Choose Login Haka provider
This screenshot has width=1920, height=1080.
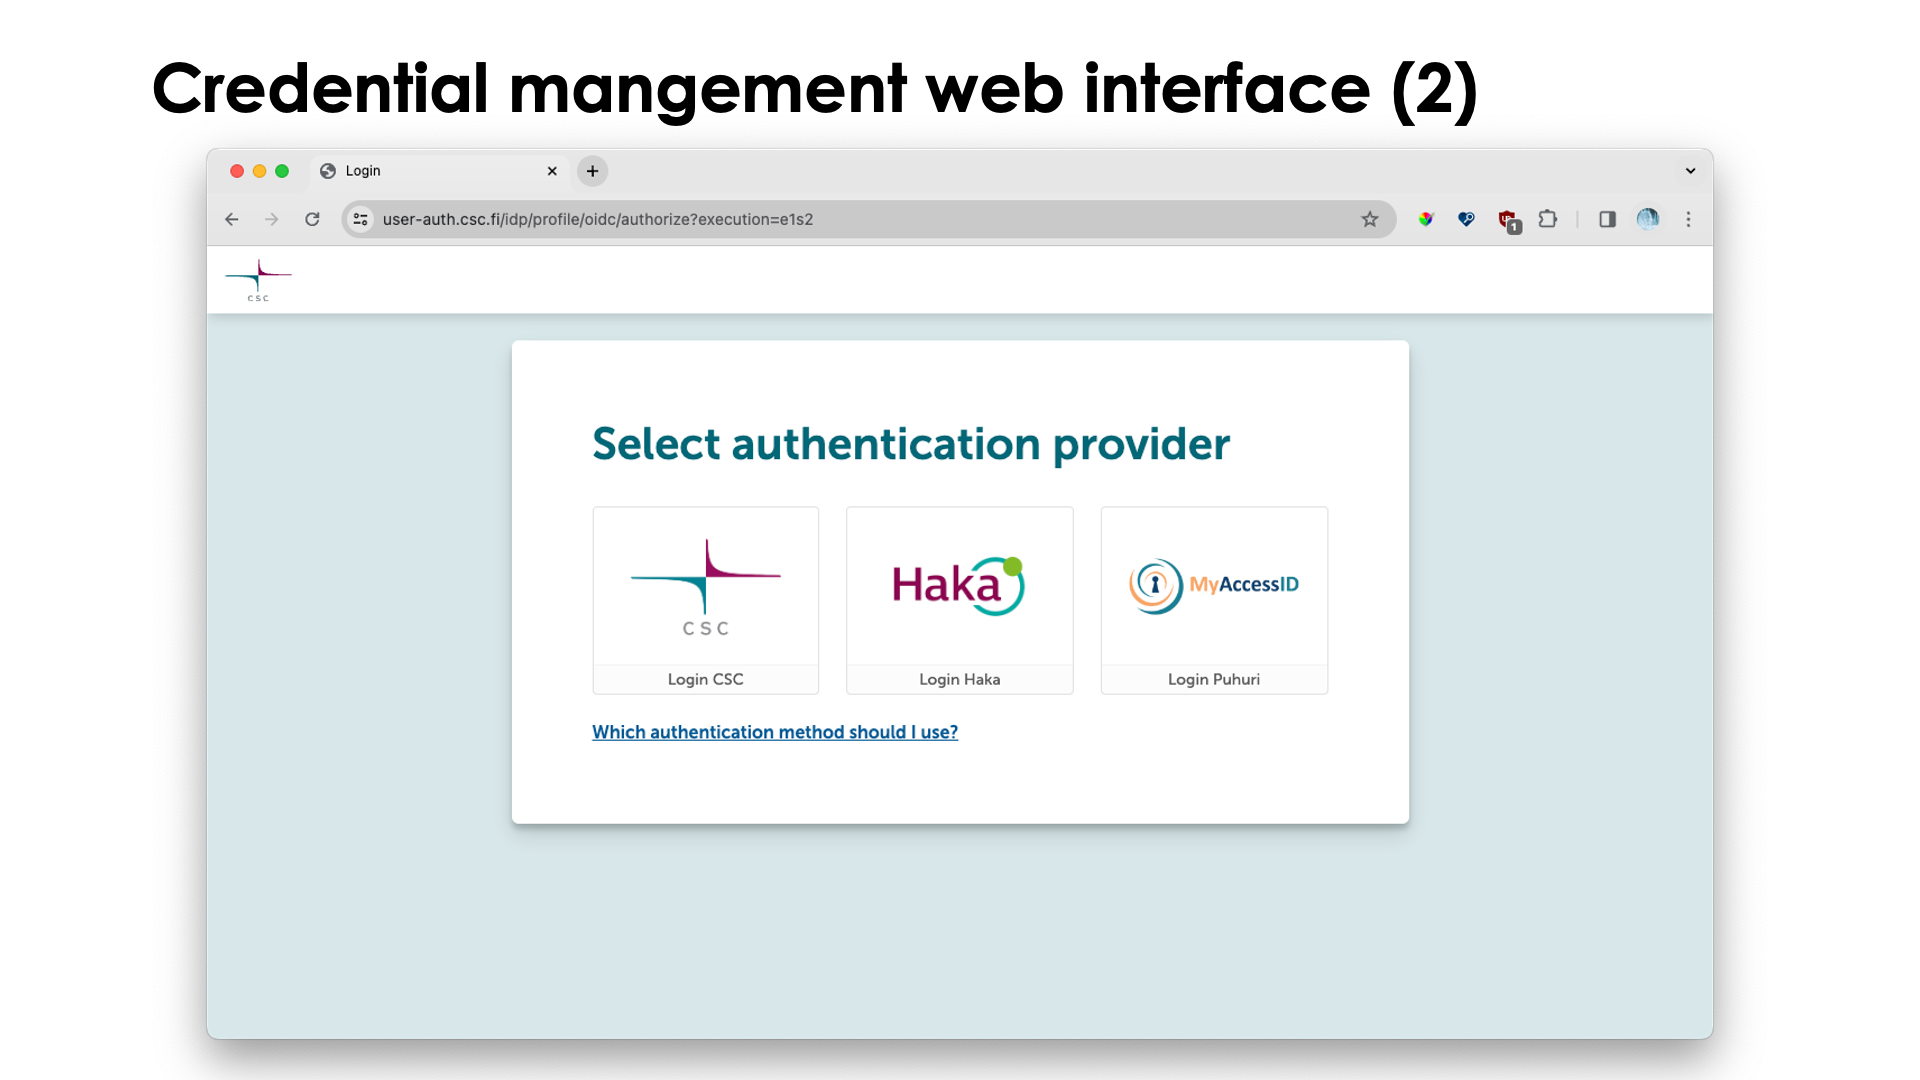960,600
